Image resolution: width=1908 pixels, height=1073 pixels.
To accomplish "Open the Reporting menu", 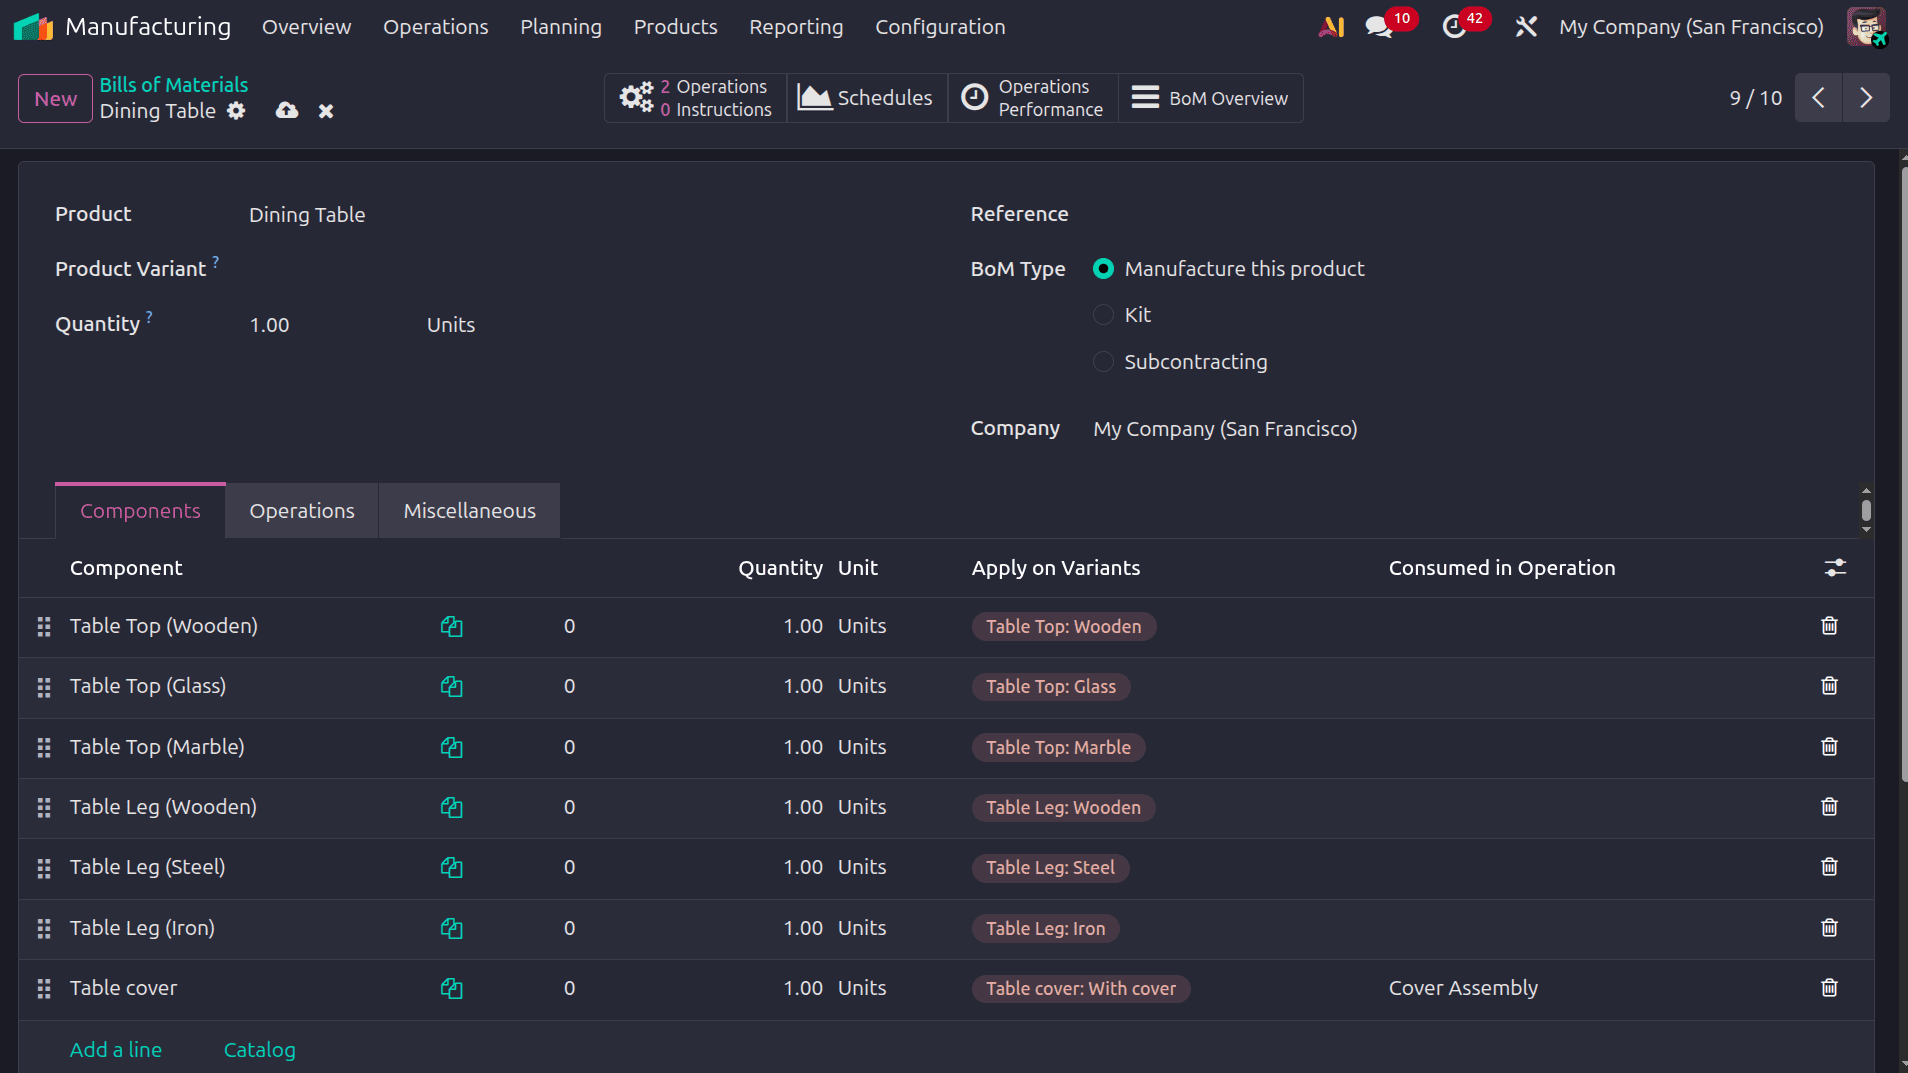I will 796,27.
